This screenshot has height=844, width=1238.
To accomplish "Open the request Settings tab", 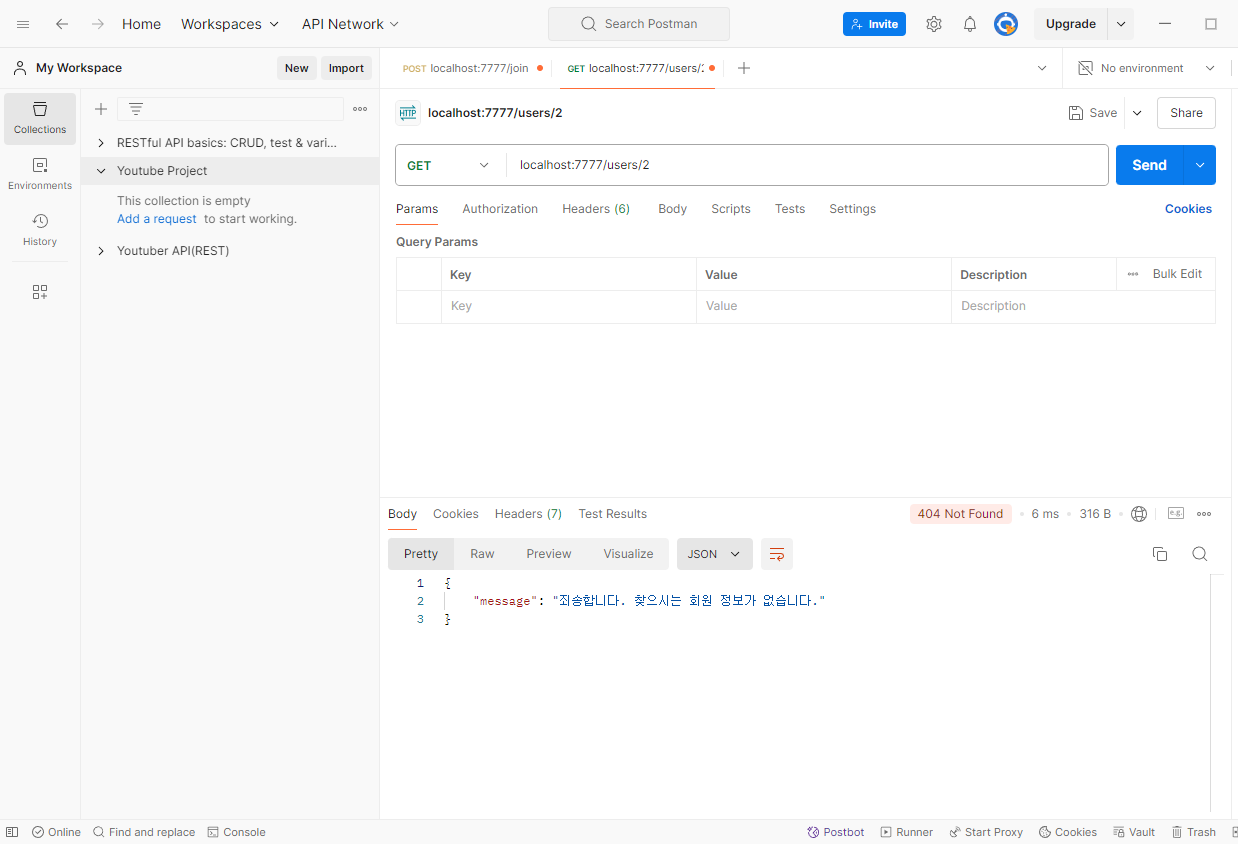I will 852,209.
